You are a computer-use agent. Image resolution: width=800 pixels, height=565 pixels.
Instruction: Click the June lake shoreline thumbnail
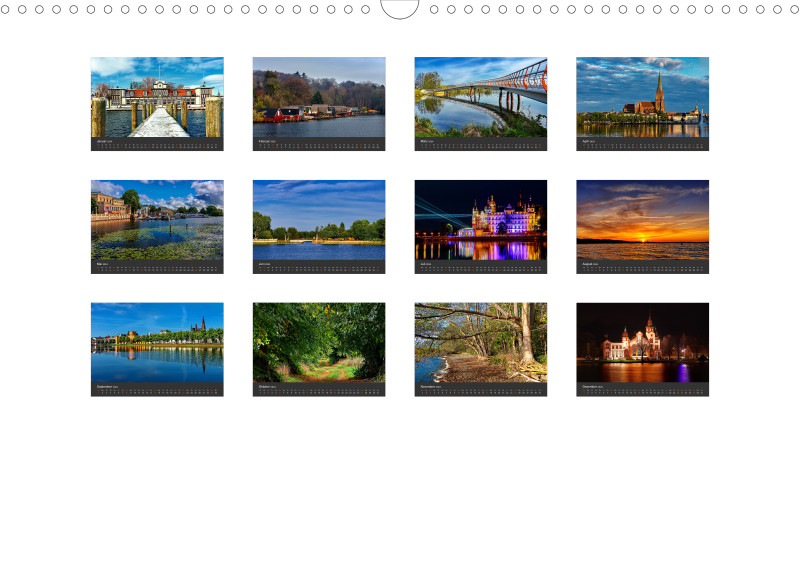coord(319,220)
